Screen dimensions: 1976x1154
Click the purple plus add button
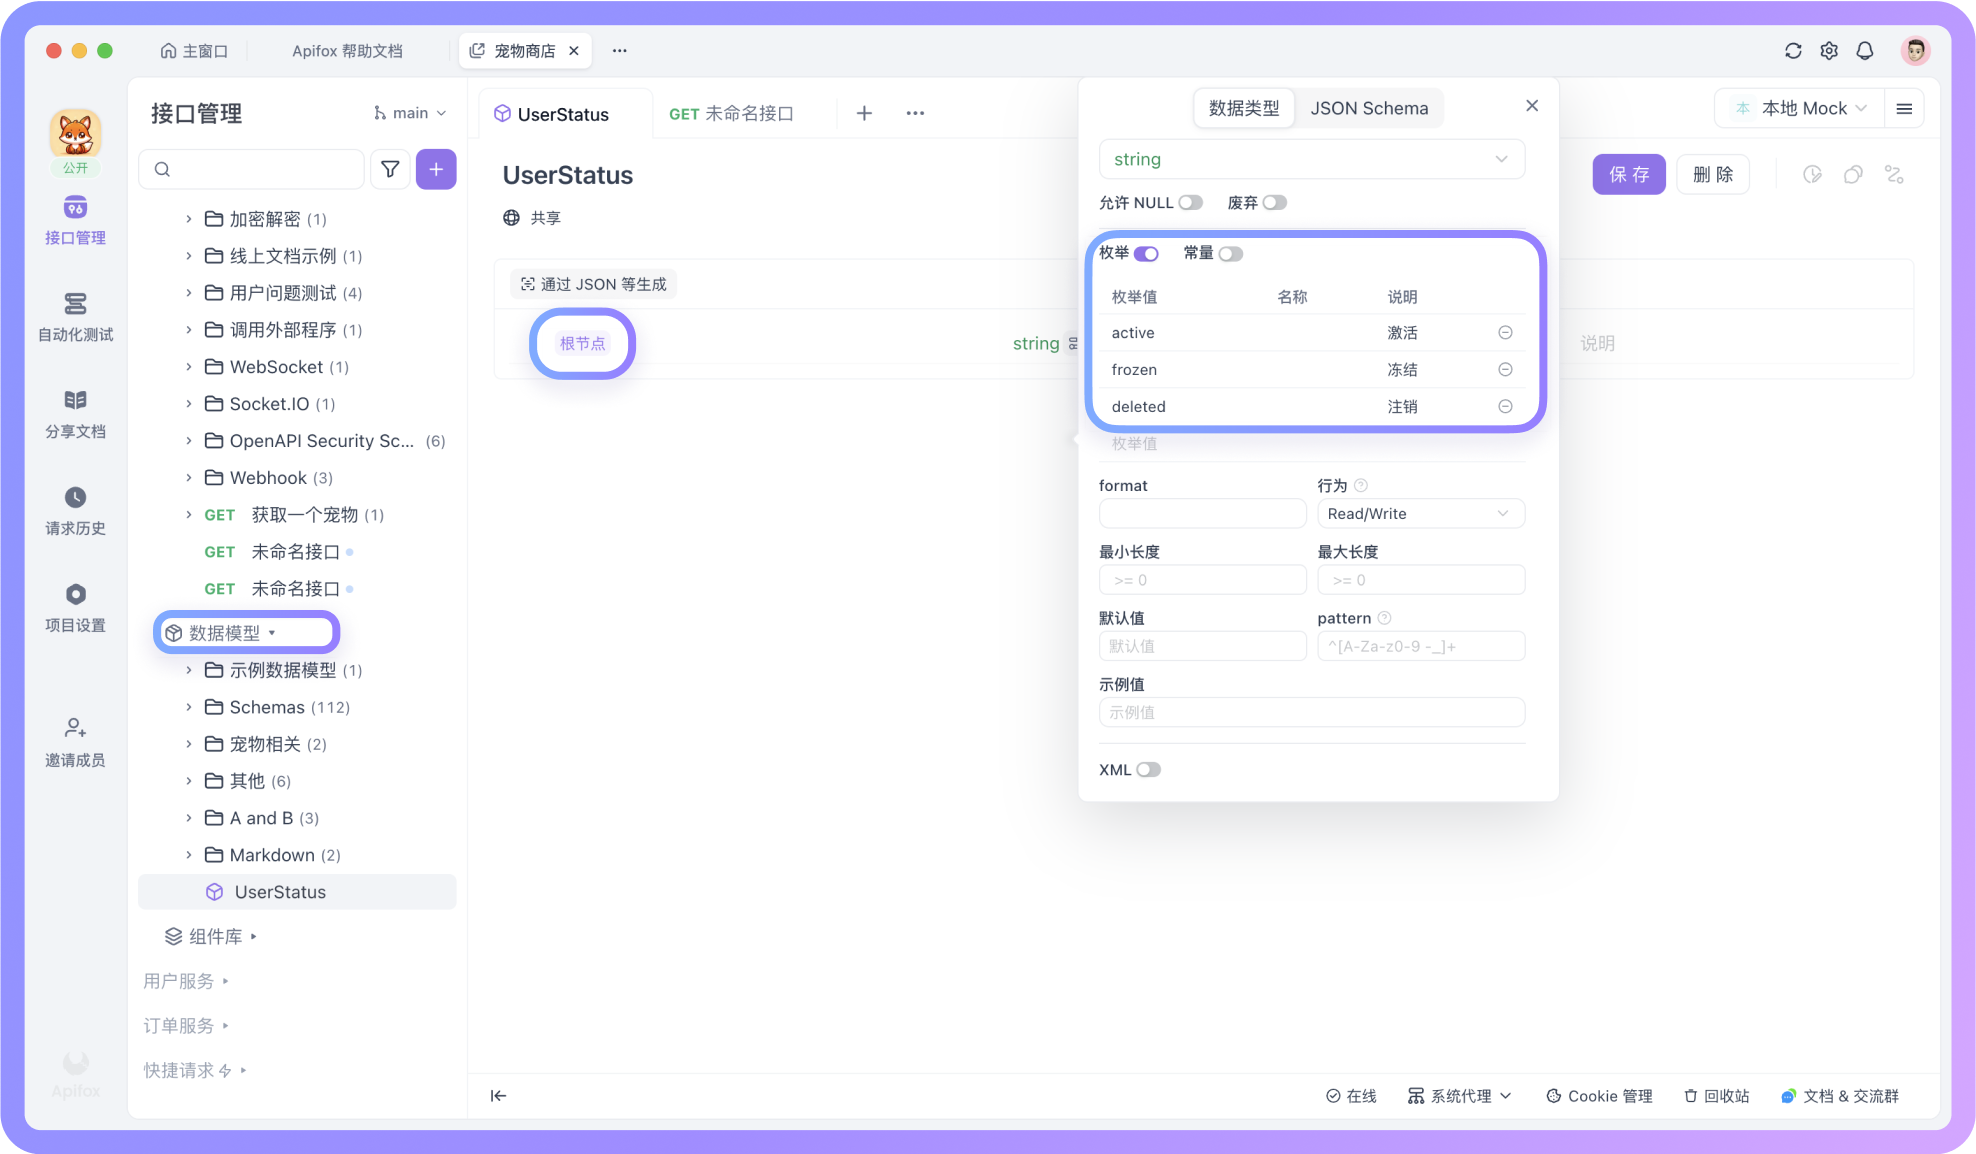436,169
